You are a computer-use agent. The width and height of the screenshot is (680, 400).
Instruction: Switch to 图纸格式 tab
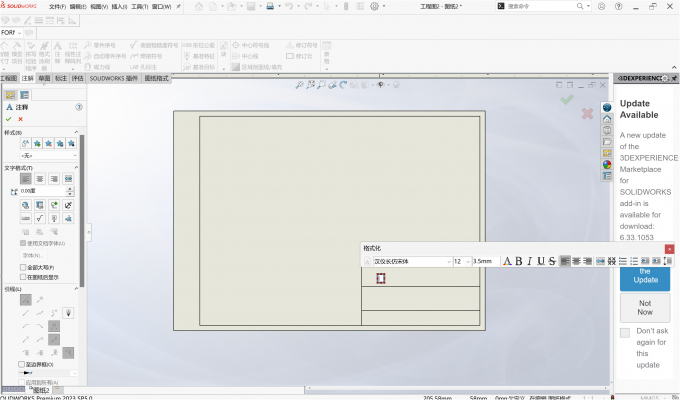156,78
